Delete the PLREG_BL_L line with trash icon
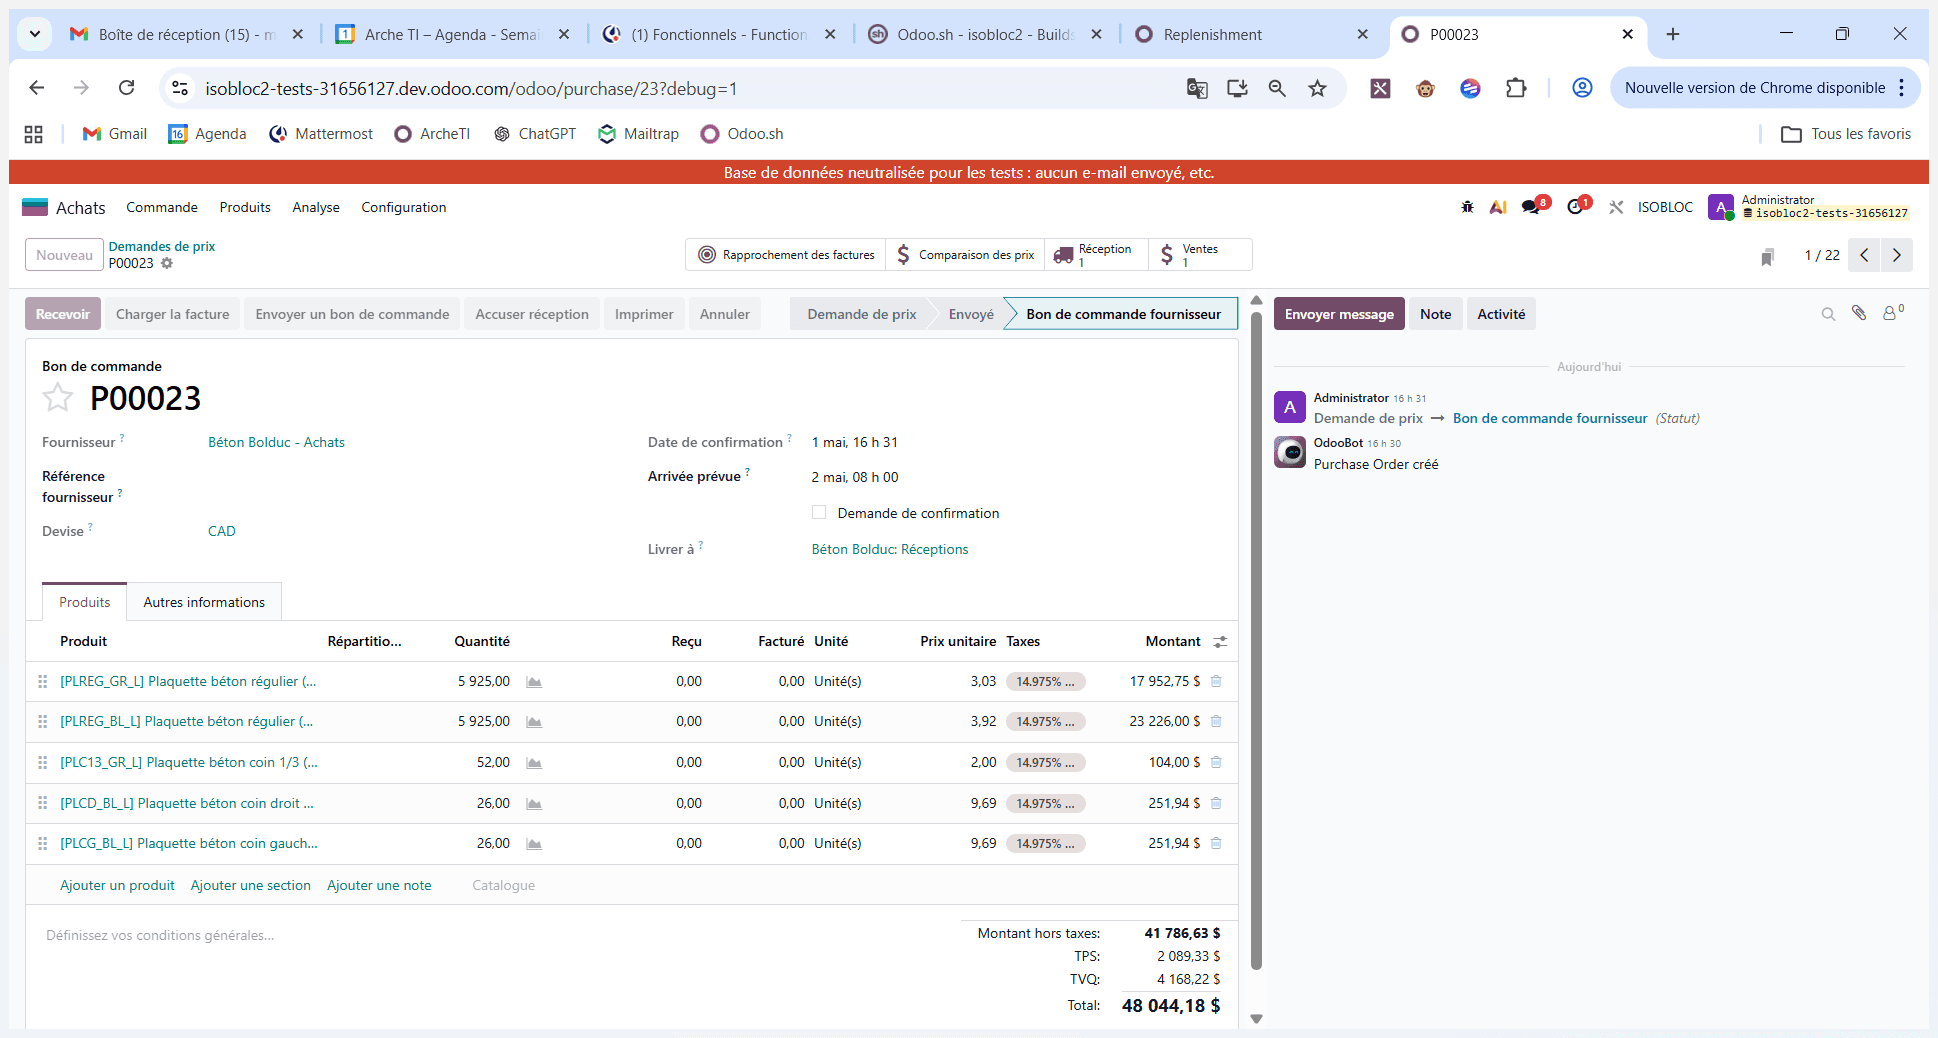1938x1038 pixels. click(x=1216, y=721)
